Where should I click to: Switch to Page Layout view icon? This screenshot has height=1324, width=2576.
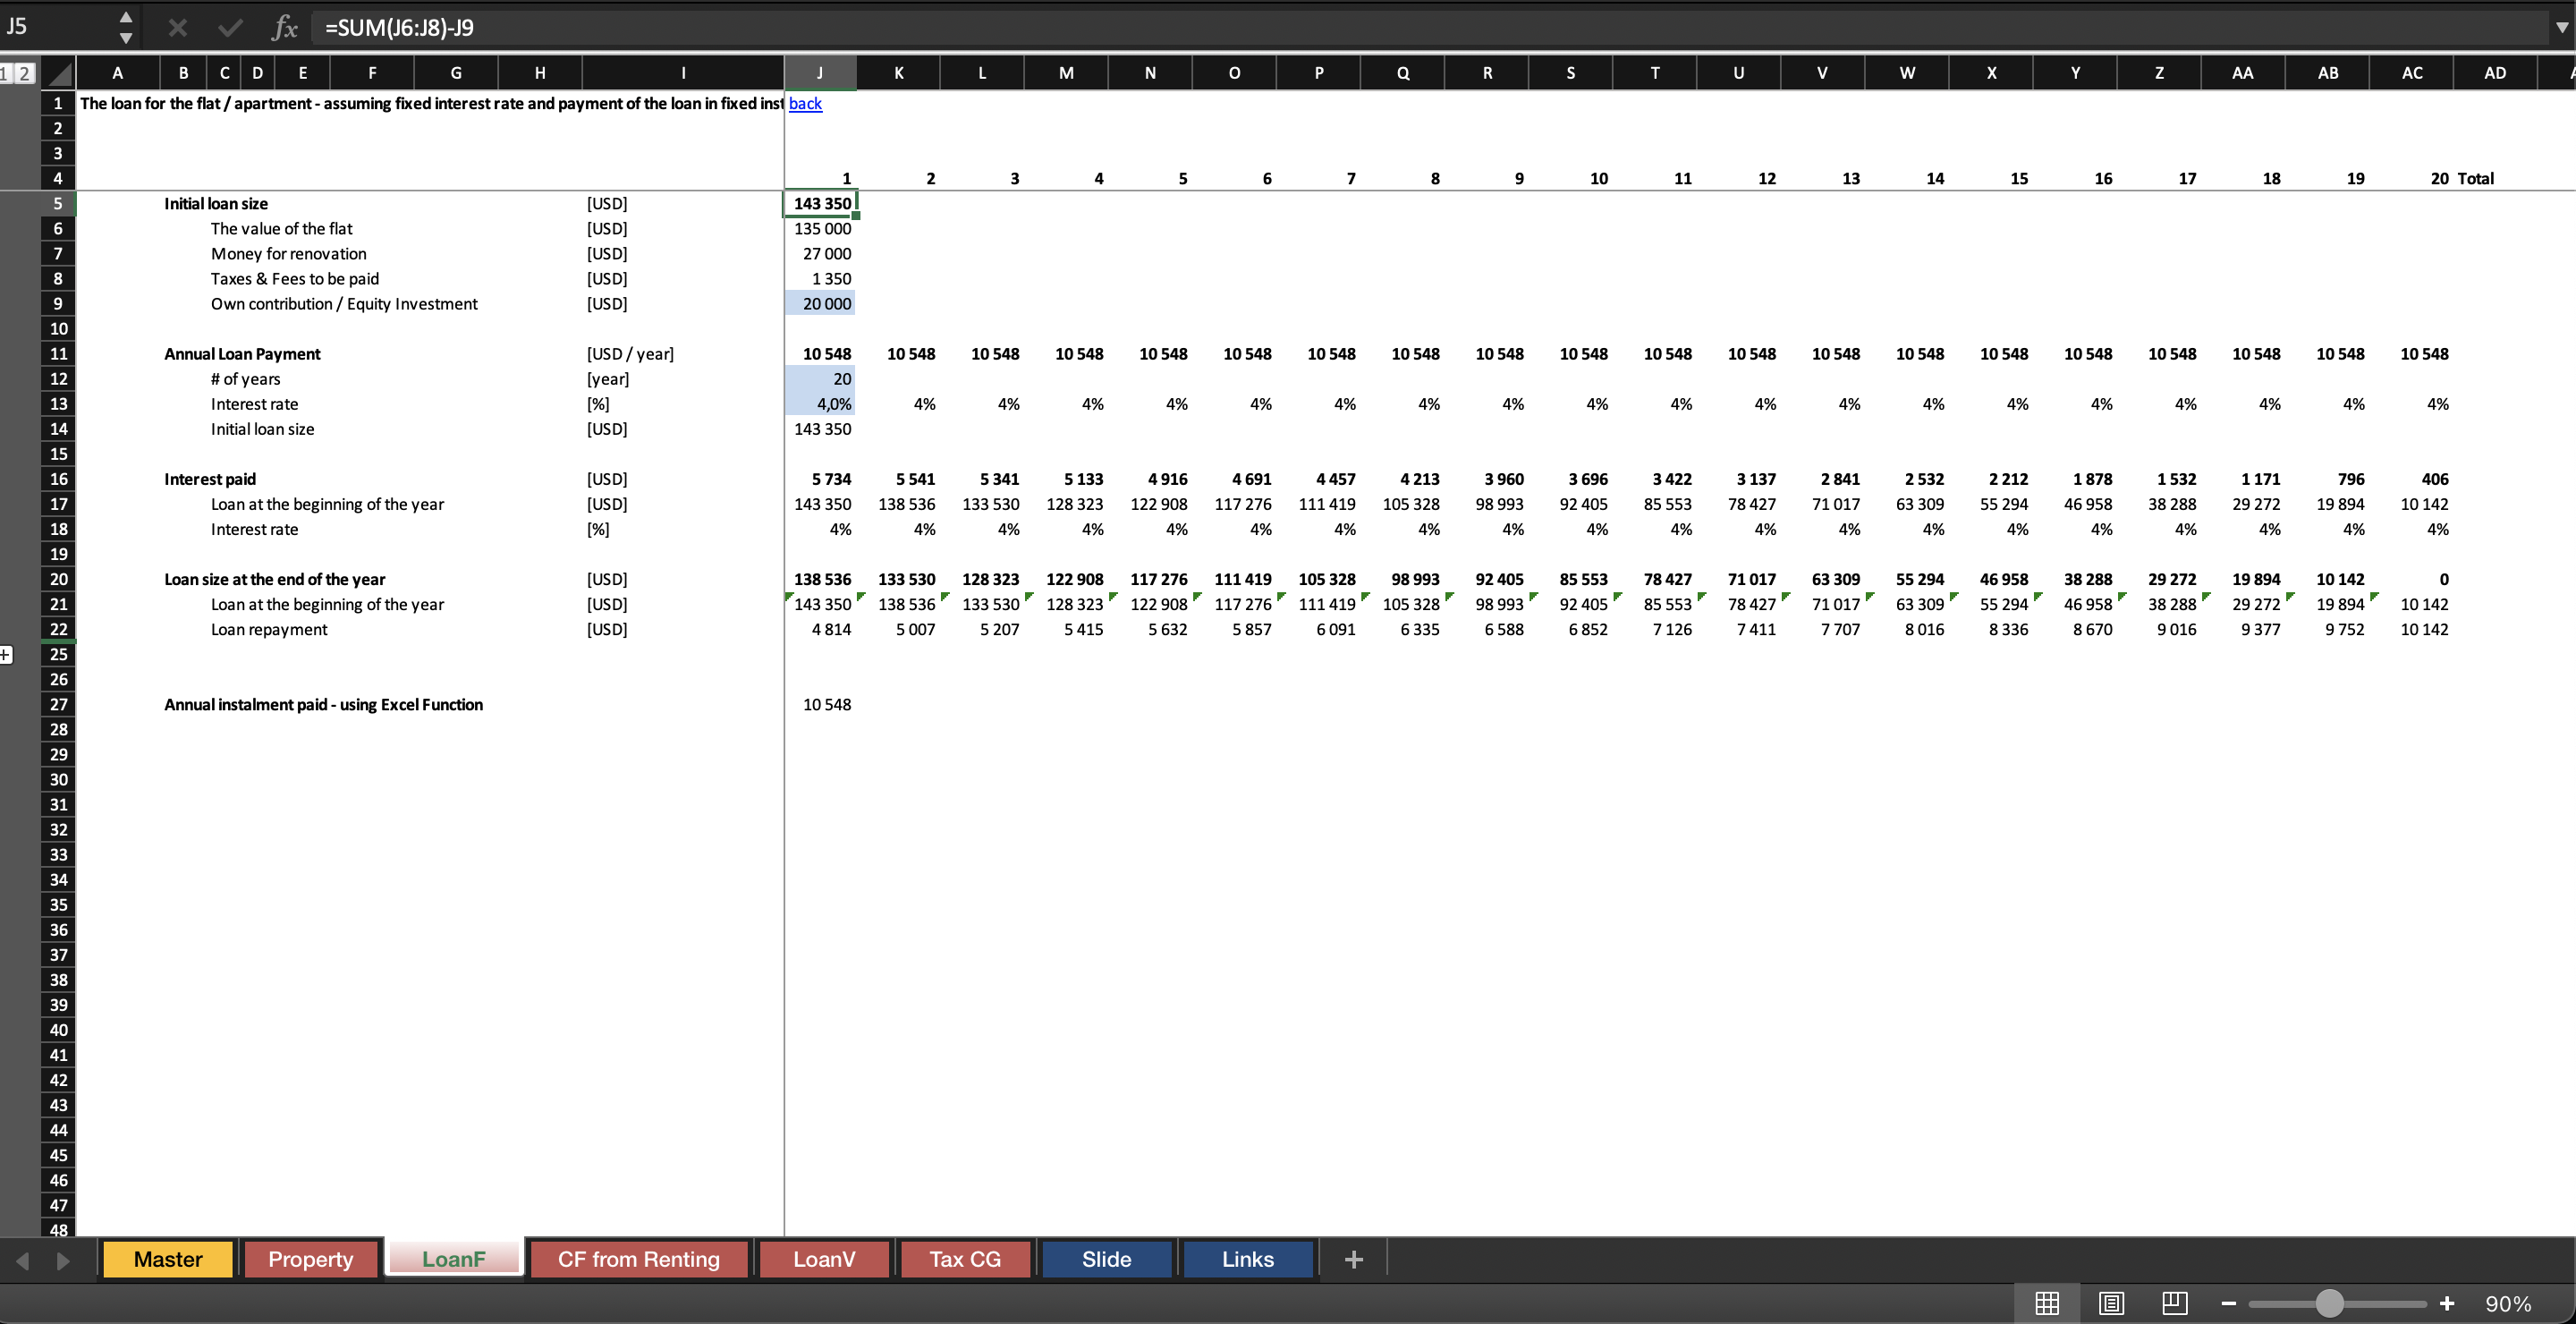click(2111, 1303)
